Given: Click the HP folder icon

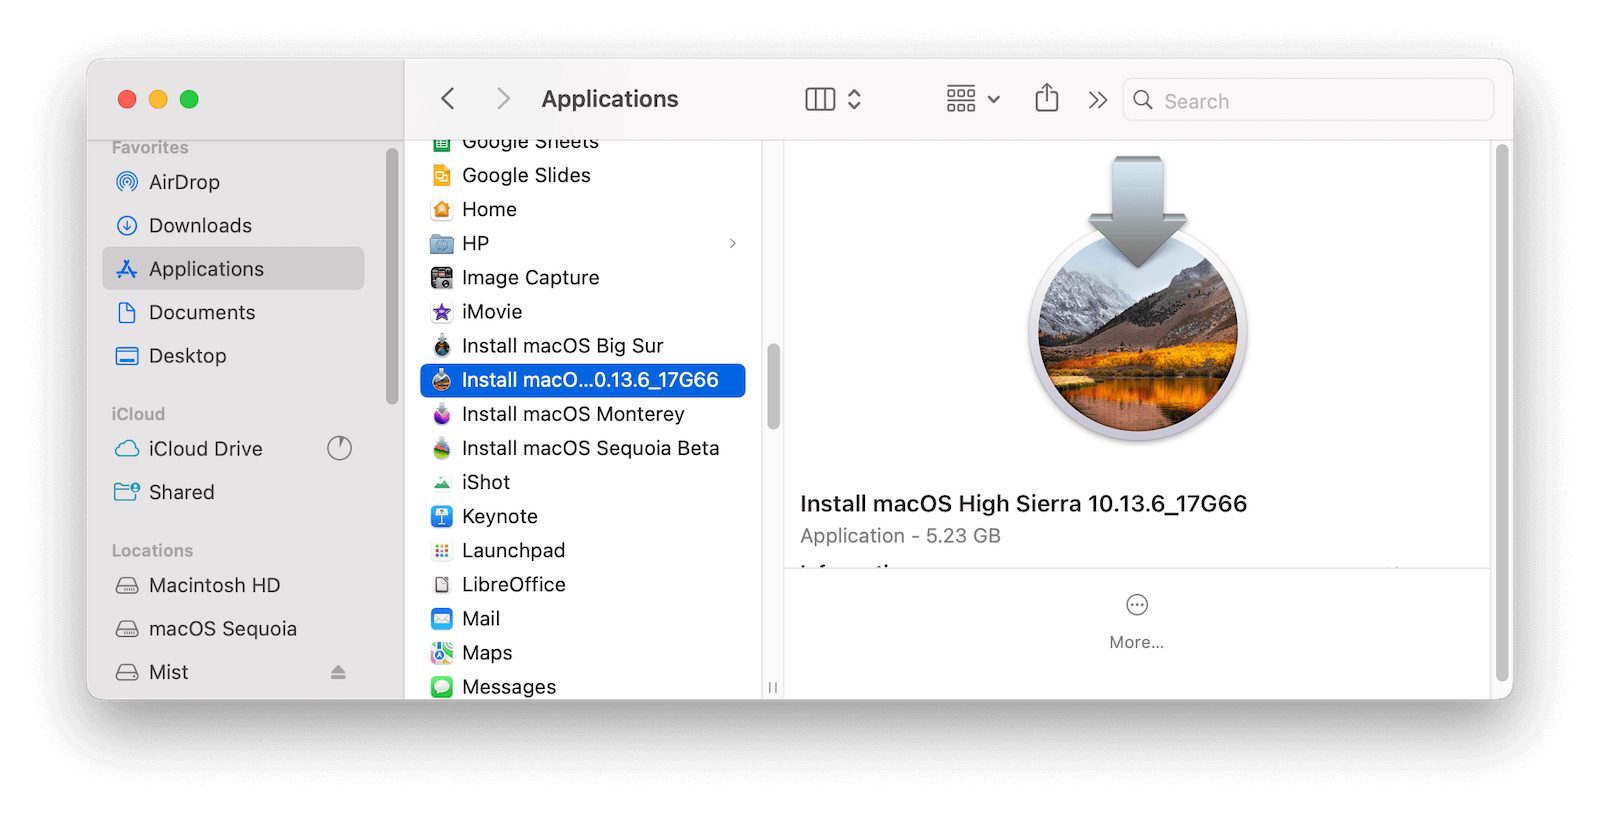Looking at the screenshot, I should pyautogui.click(x=441, y=244).
